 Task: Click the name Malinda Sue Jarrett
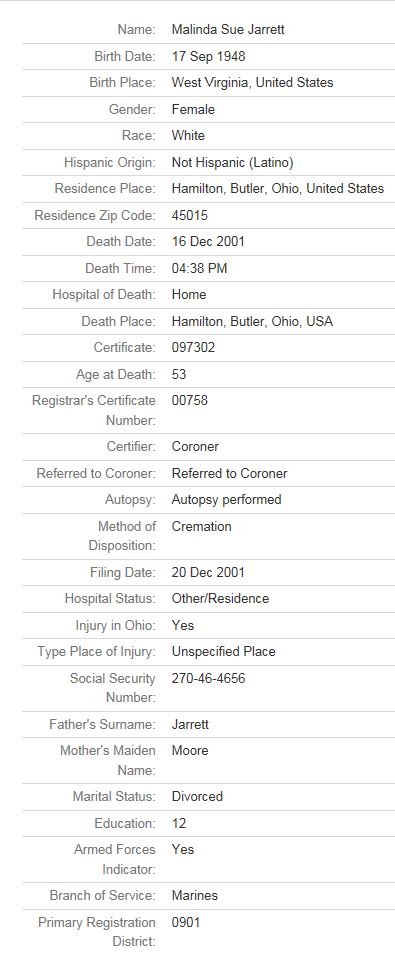(x=228, y=29)
